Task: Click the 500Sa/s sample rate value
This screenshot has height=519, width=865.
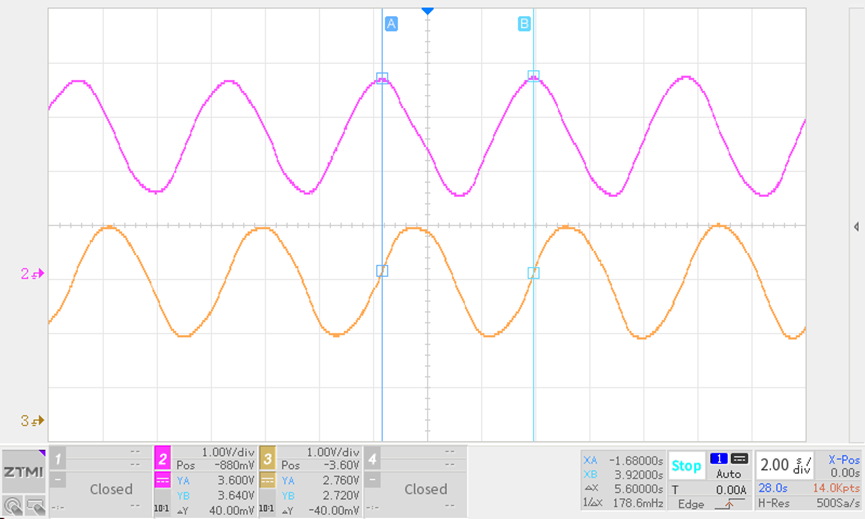Action: pos(837,503)
